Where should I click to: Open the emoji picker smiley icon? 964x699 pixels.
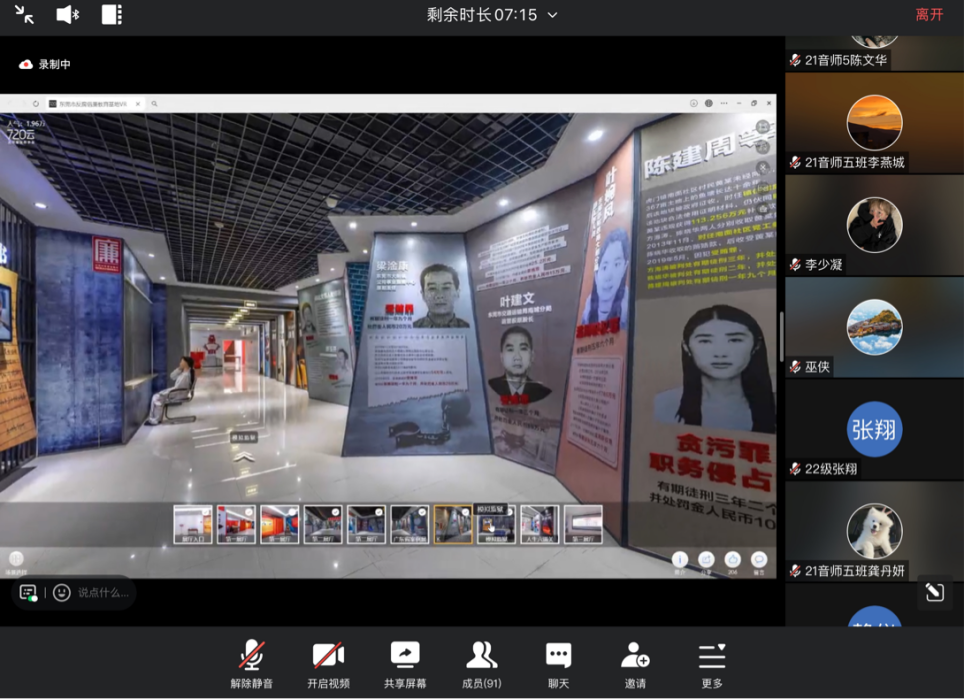(61, 593)
